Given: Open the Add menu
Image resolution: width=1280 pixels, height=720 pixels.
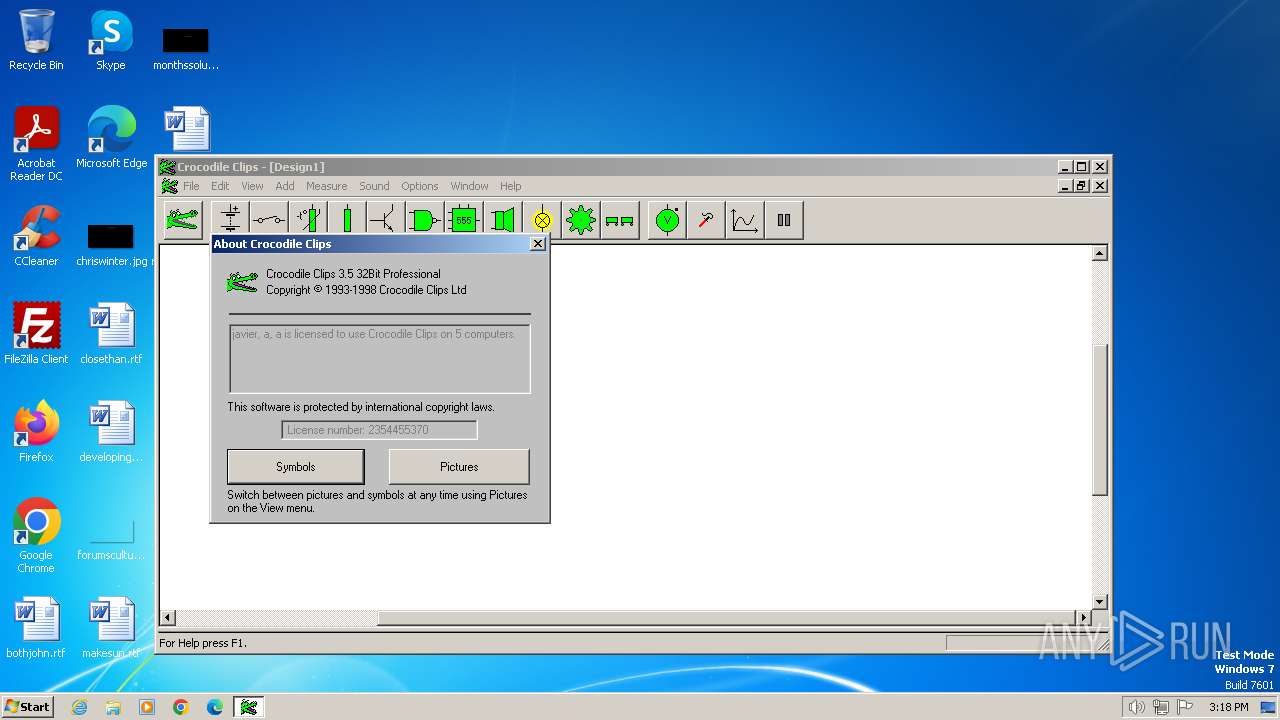Looking at the screenshot, I should [x=285, y=186].
